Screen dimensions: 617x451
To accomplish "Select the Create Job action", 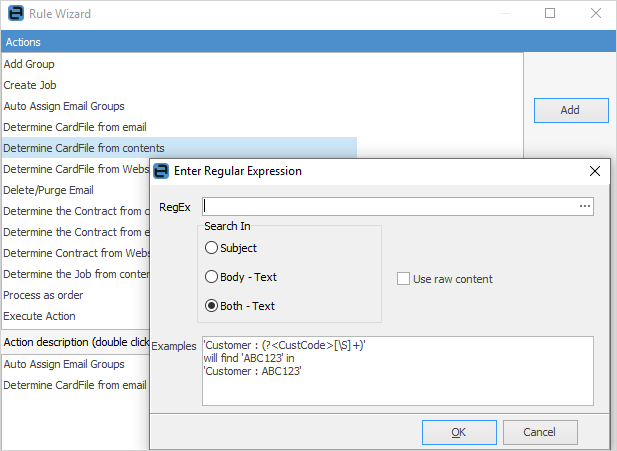I will [x=30, y=85].
